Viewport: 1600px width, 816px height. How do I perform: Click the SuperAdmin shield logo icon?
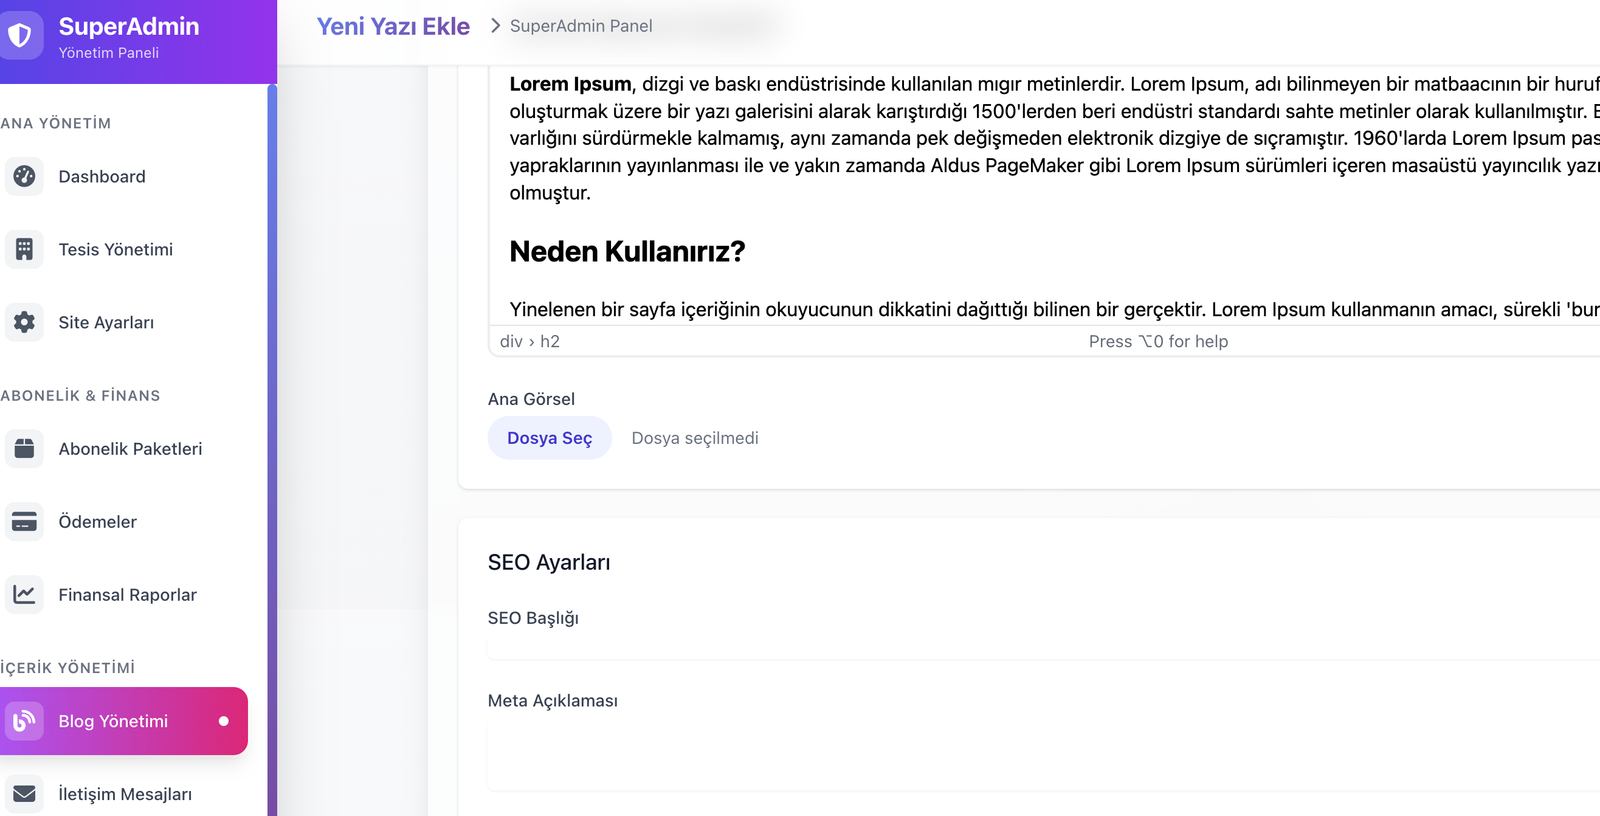coord(20,36)
